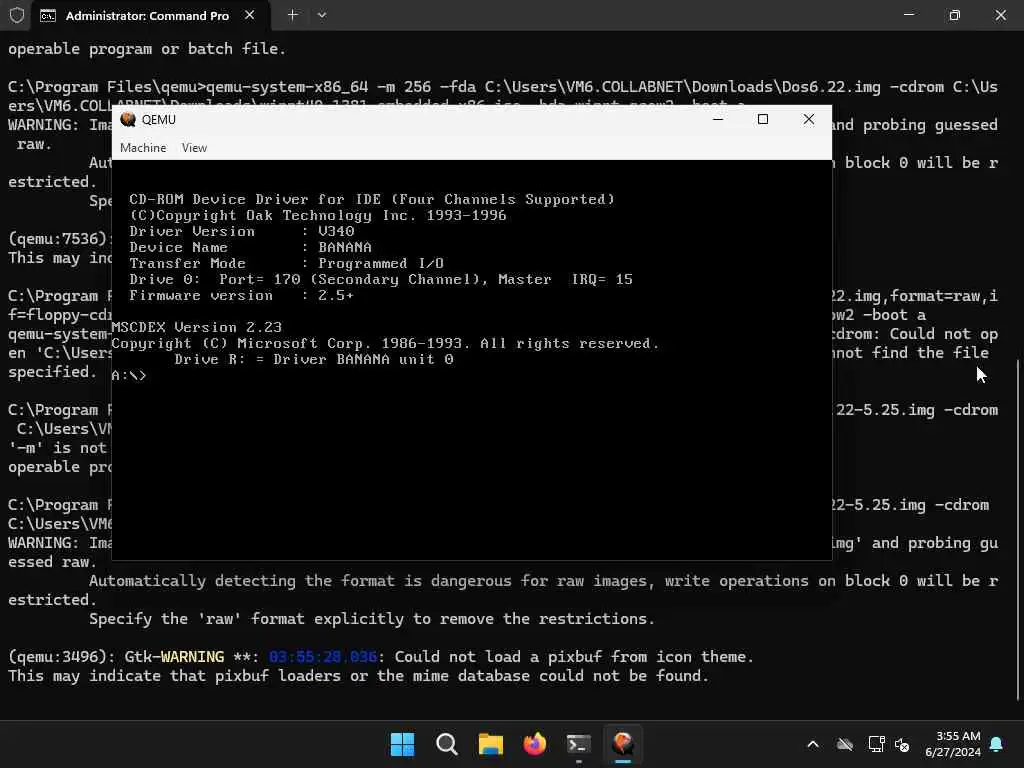
Task: Open the View menu in QEMU
Action: coord(194,148)
